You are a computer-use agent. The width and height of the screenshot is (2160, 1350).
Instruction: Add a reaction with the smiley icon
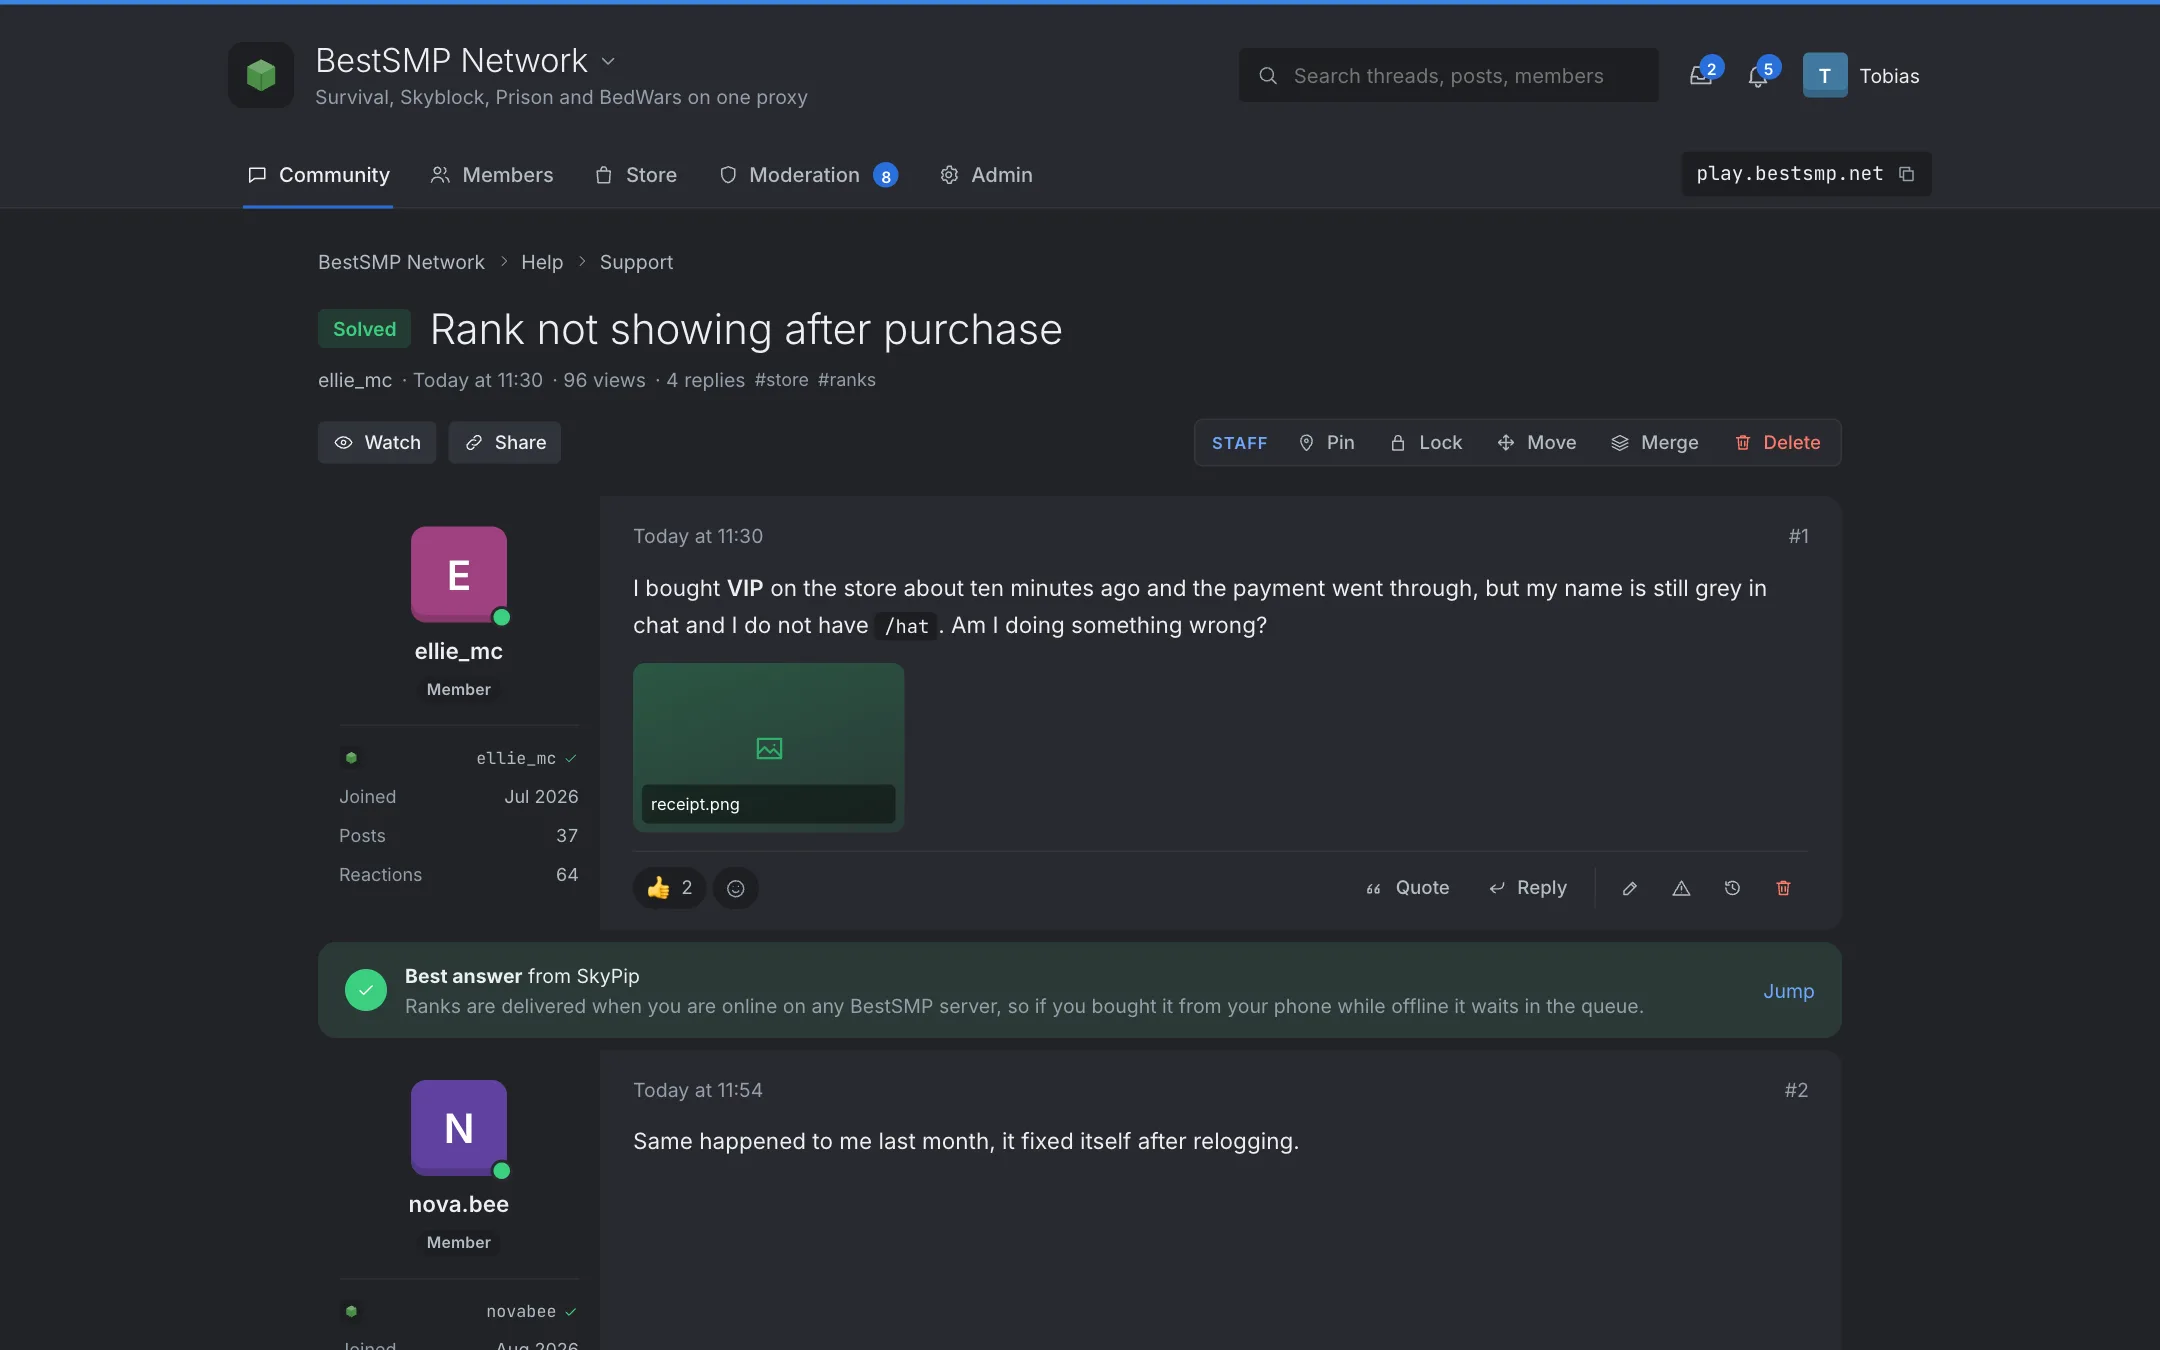tap(736, 888)
